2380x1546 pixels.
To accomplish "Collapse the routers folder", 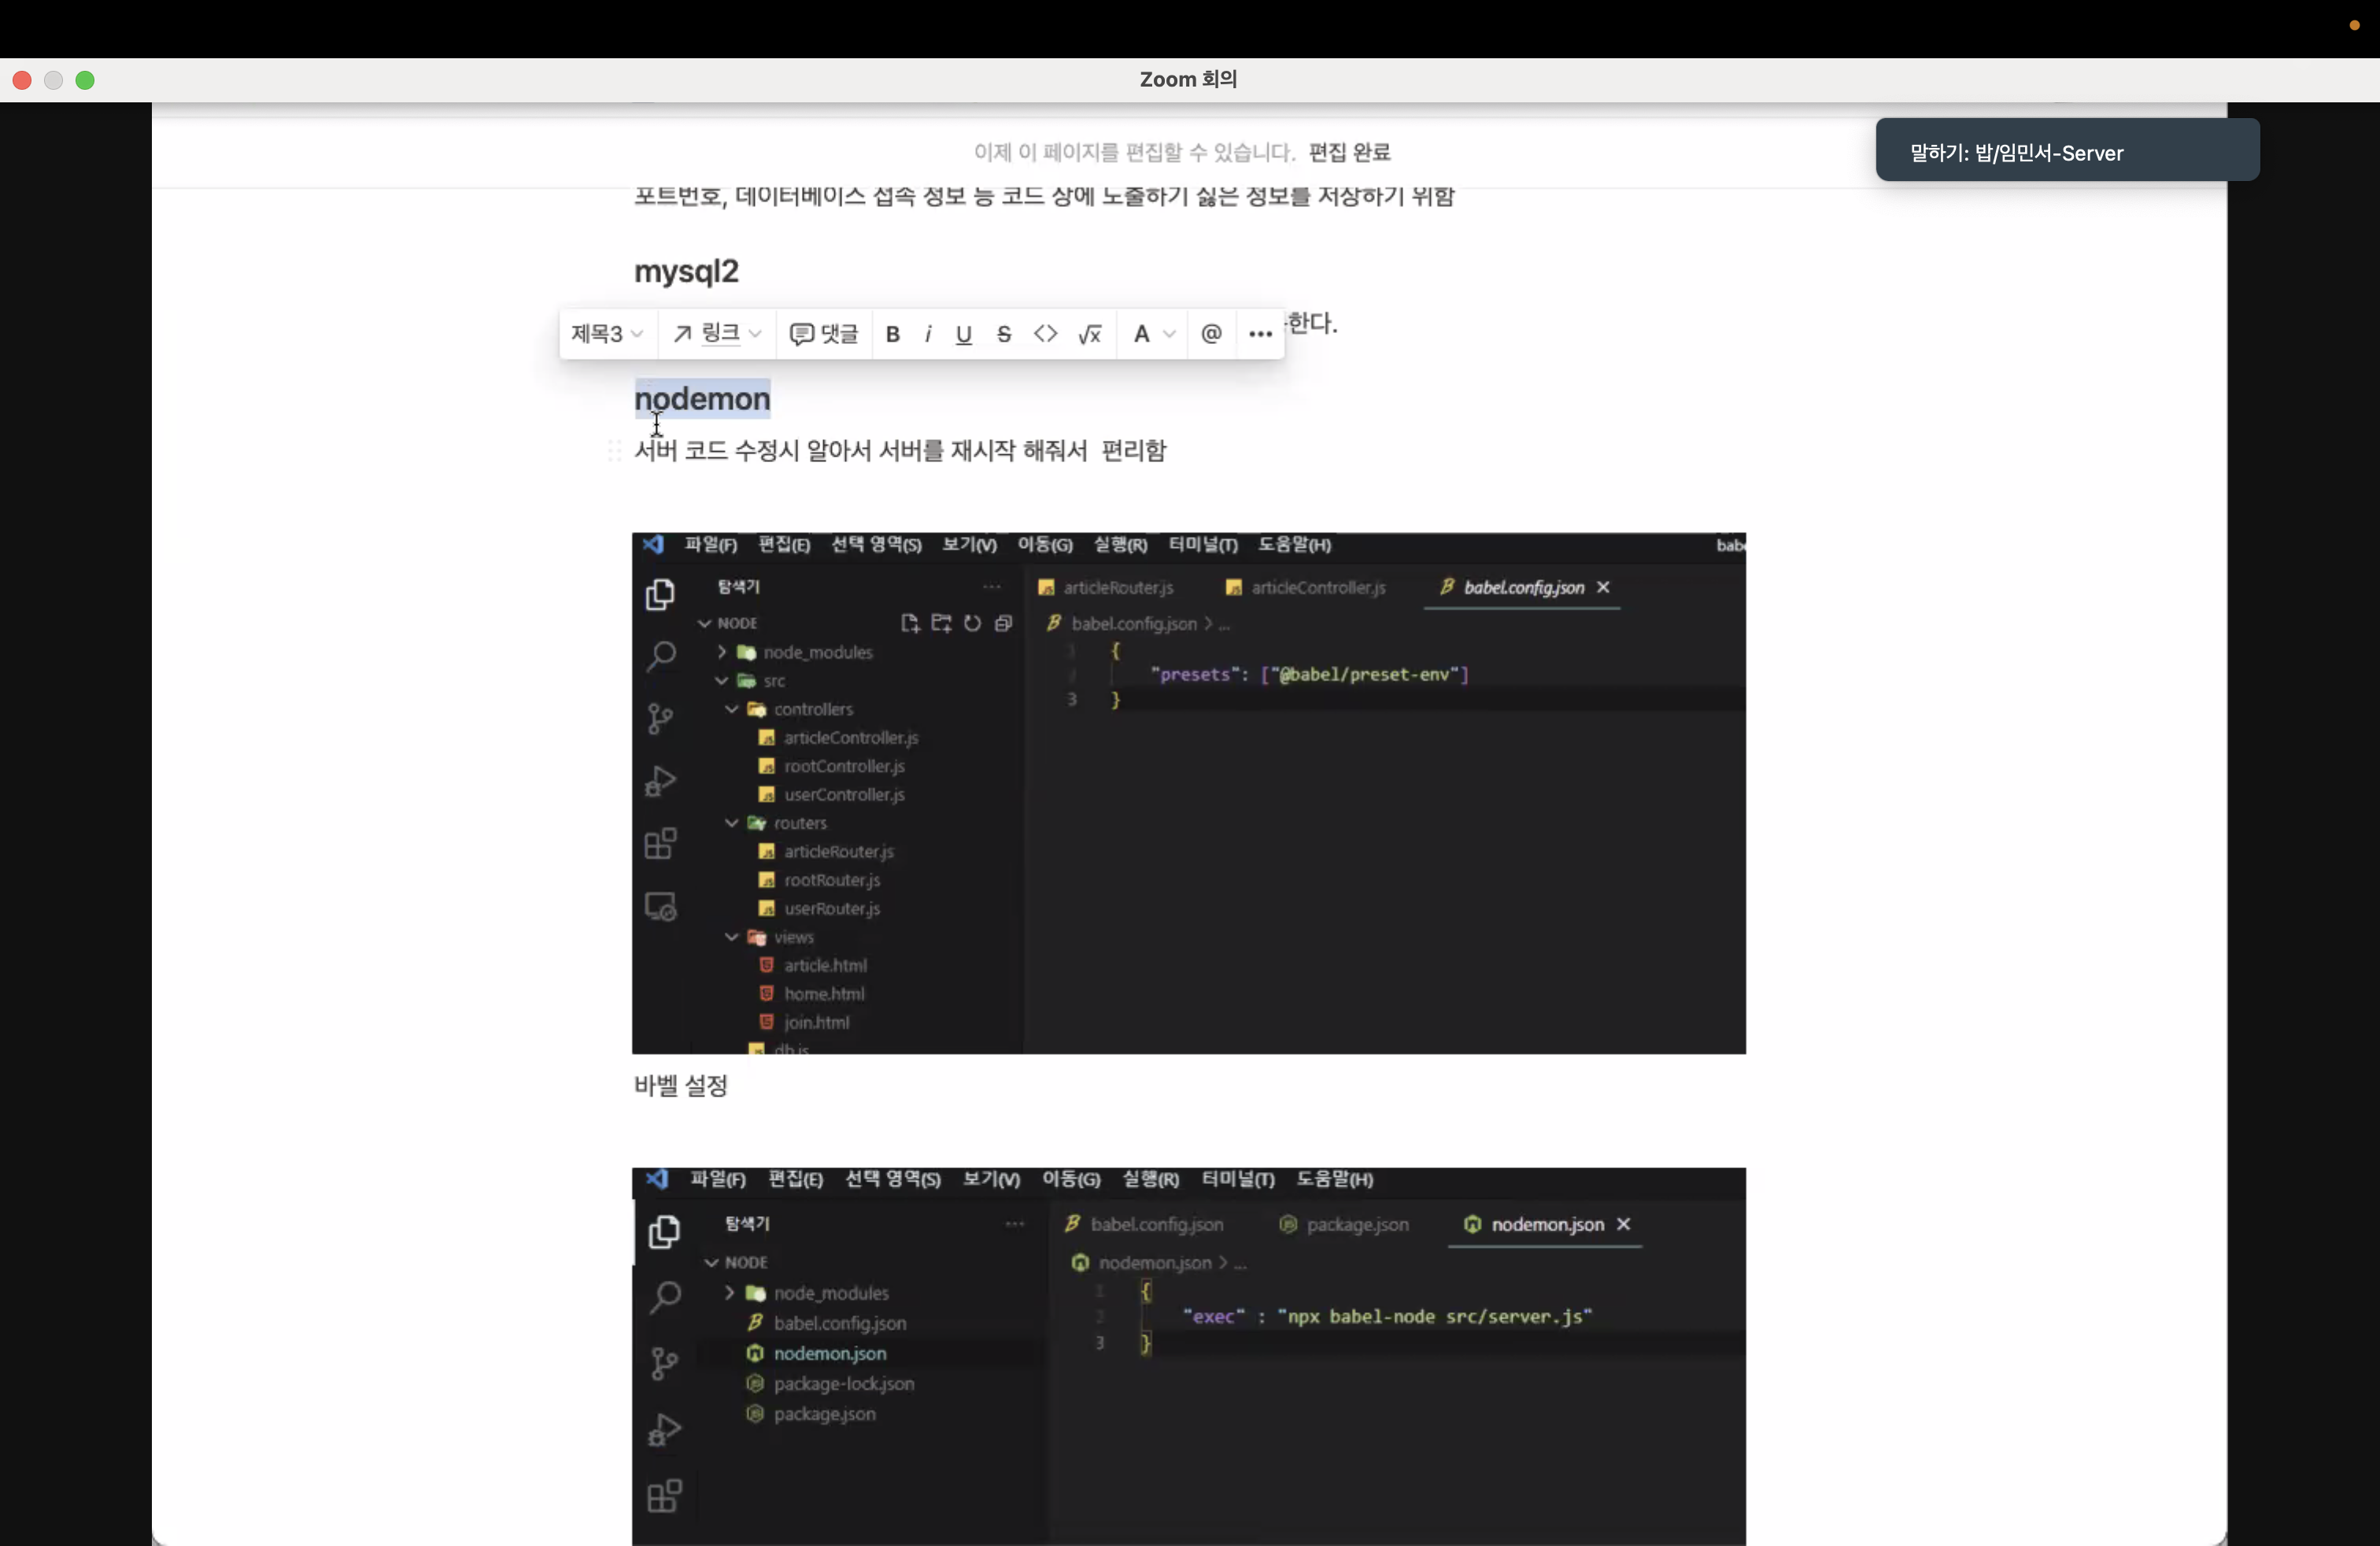I will 732,823.
